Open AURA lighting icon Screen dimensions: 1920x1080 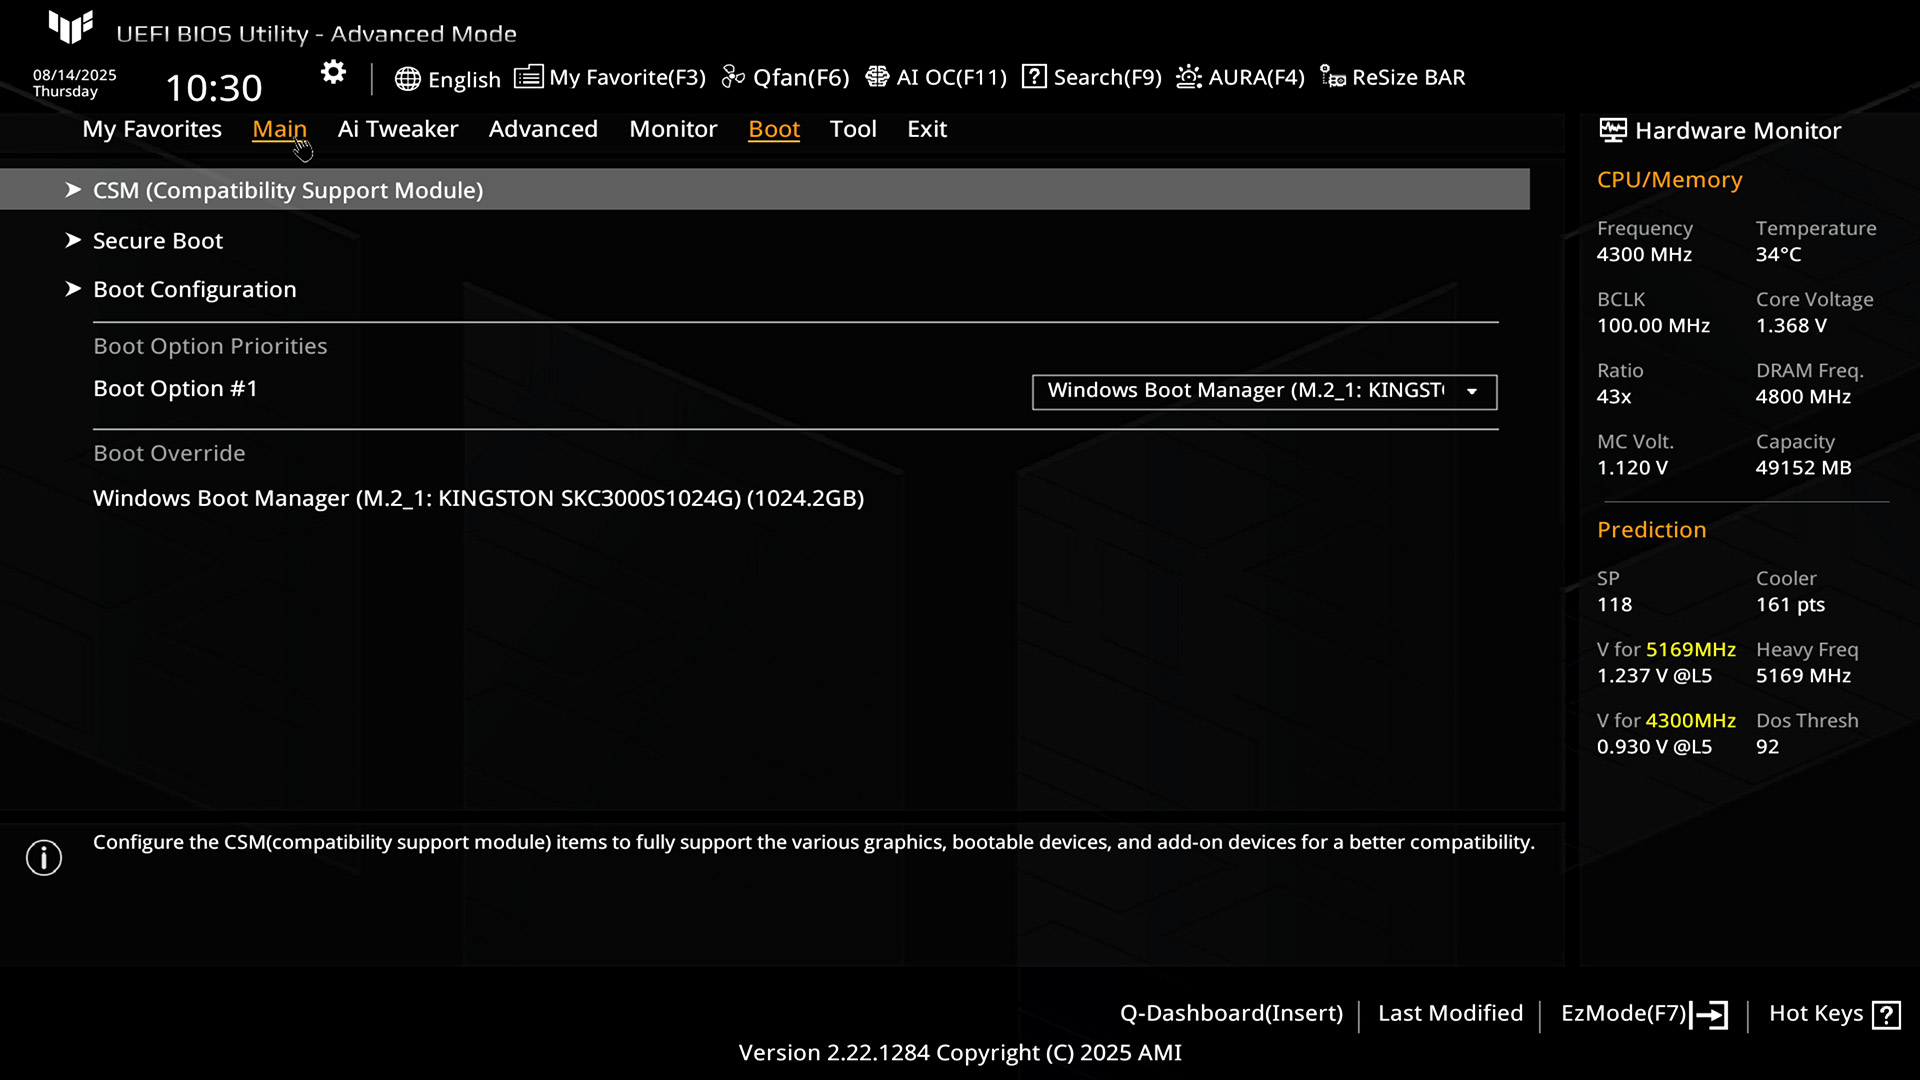coord(1188,77)
